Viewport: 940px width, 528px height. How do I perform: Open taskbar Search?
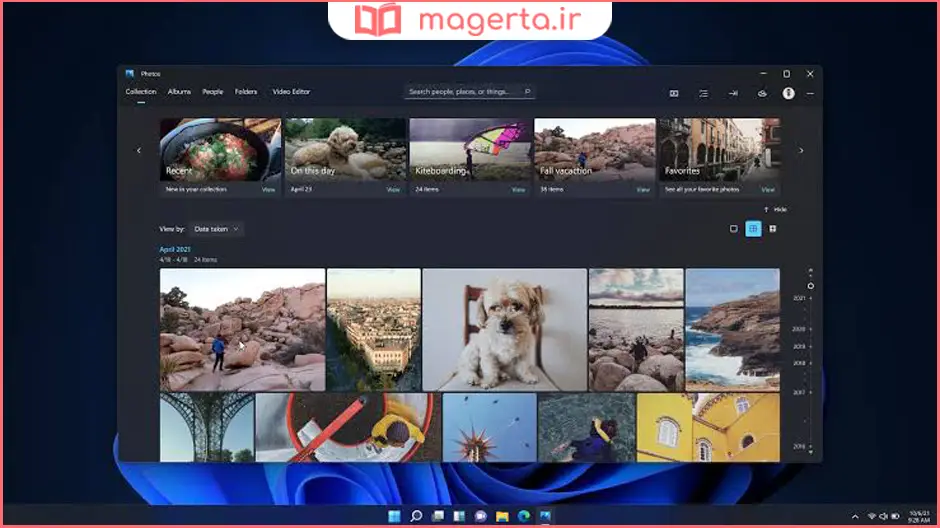coord(416,516)
